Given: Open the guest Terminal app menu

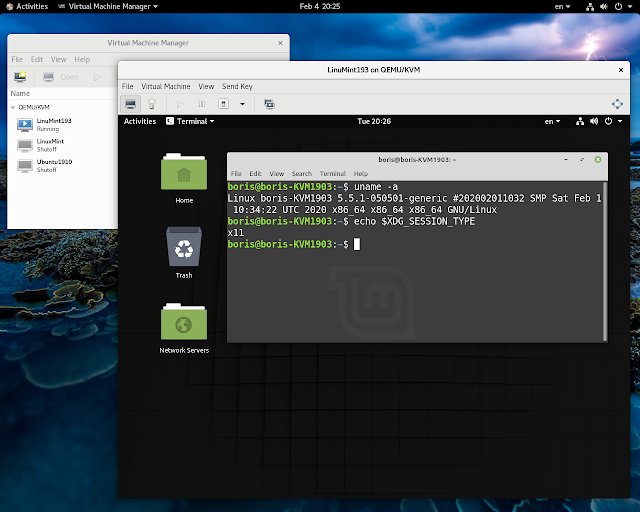Looking at the screenshot, I should [x=190, y=121].
